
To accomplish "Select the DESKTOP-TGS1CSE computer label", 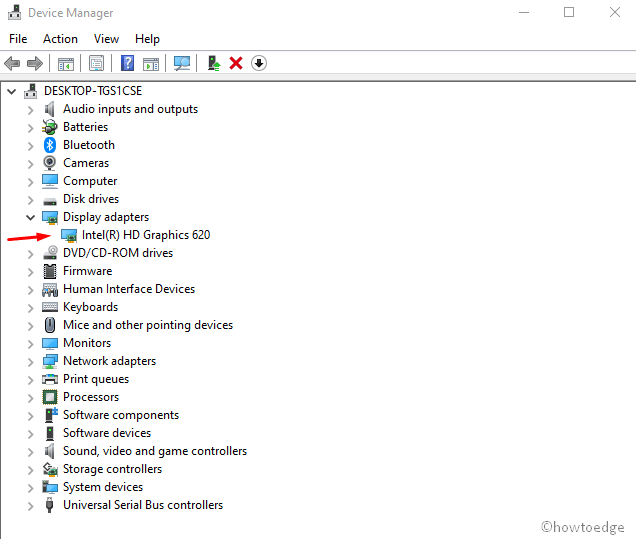I will click(93, 91).
